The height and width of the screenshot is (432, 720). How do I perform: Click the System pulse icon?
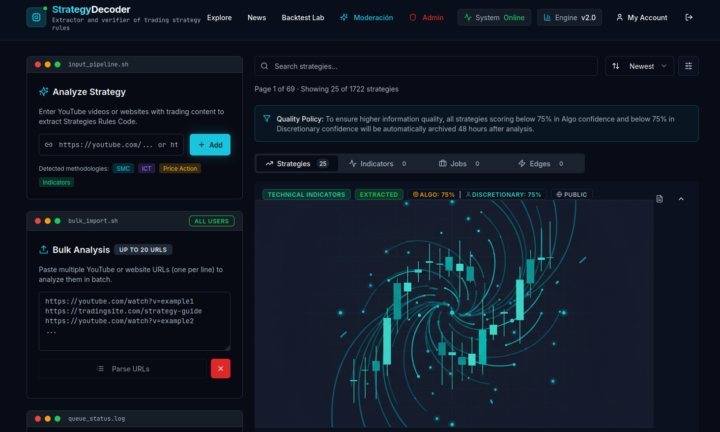tap(467, 17)
